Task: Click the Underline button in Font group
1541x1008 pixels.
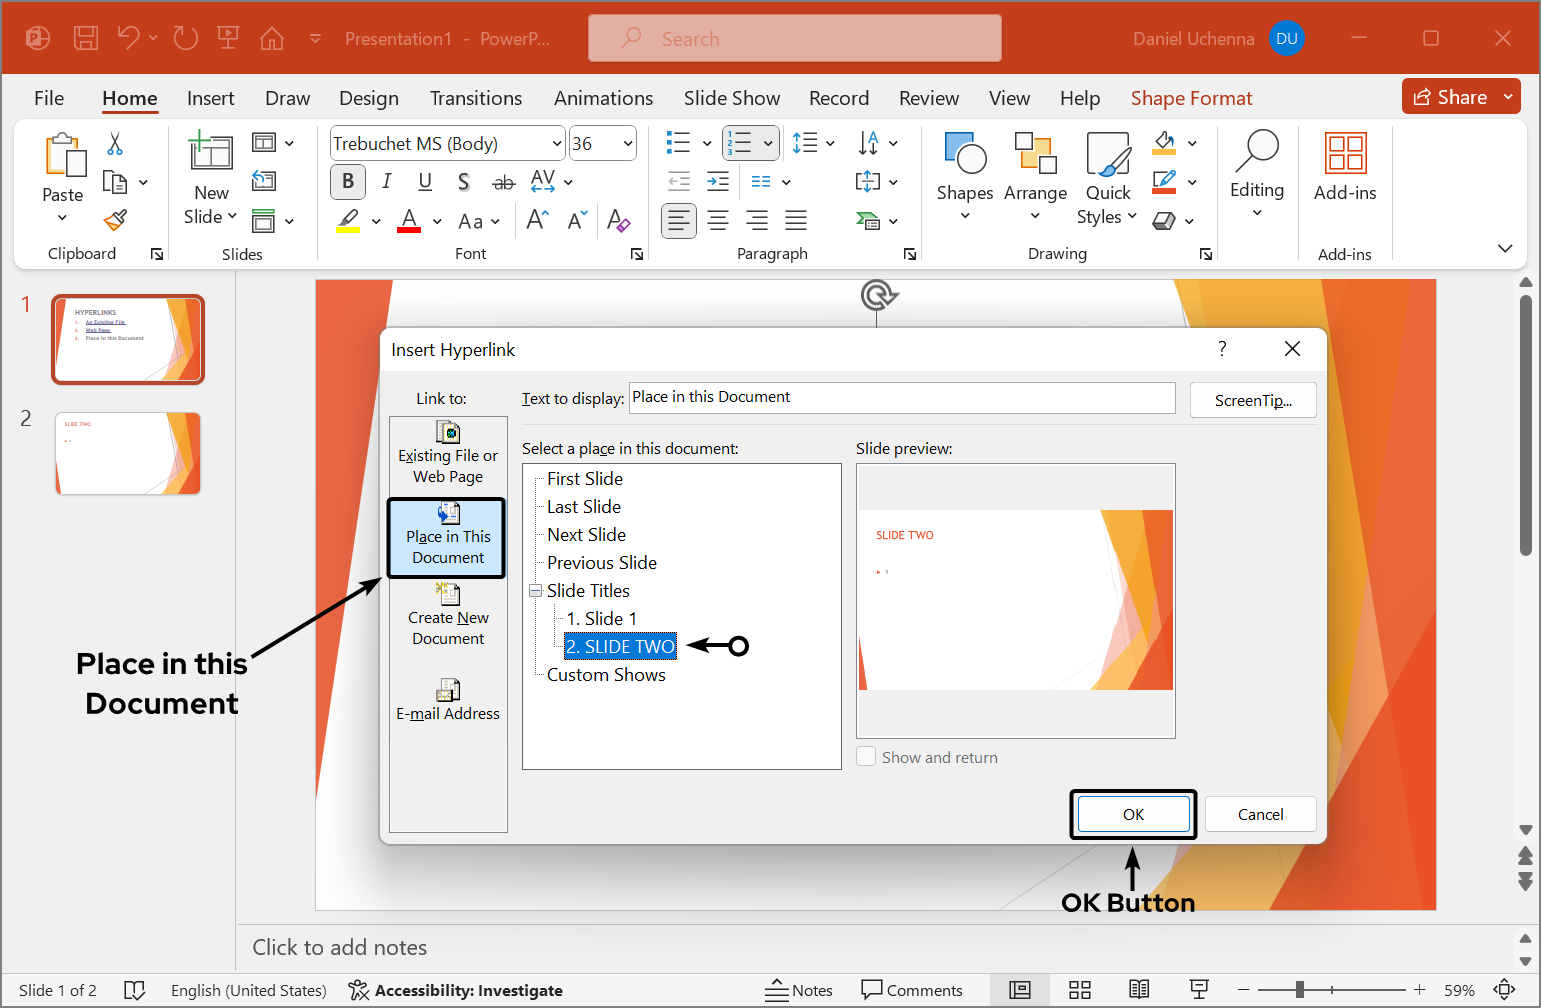Action: click(425, 181)
